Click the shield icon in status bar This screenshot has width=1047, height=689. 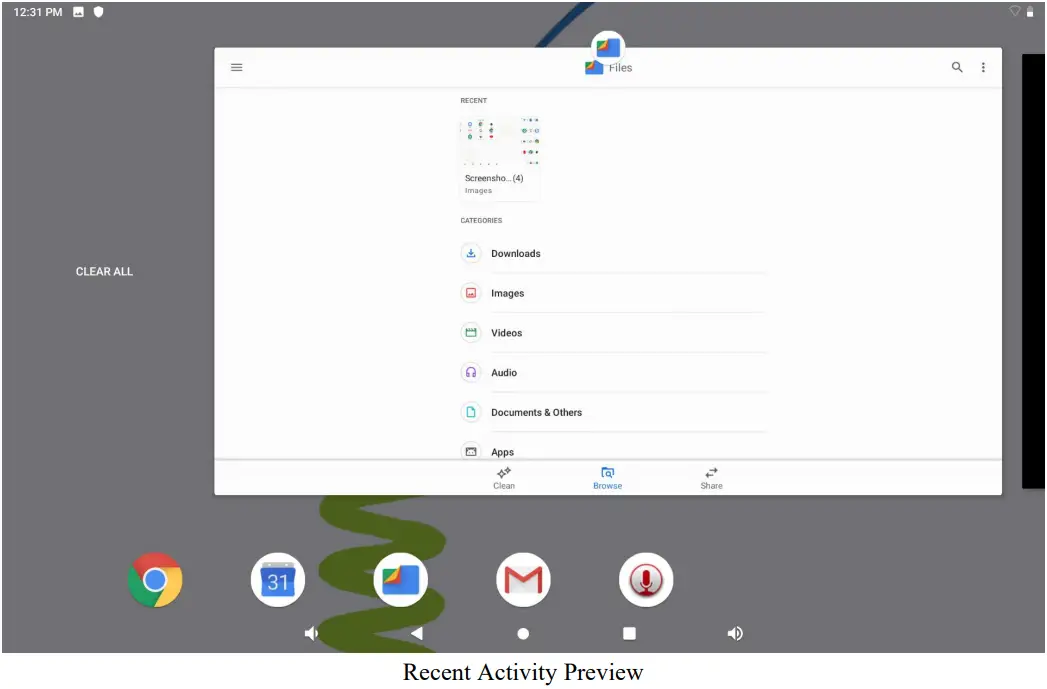tap(98, 12)
